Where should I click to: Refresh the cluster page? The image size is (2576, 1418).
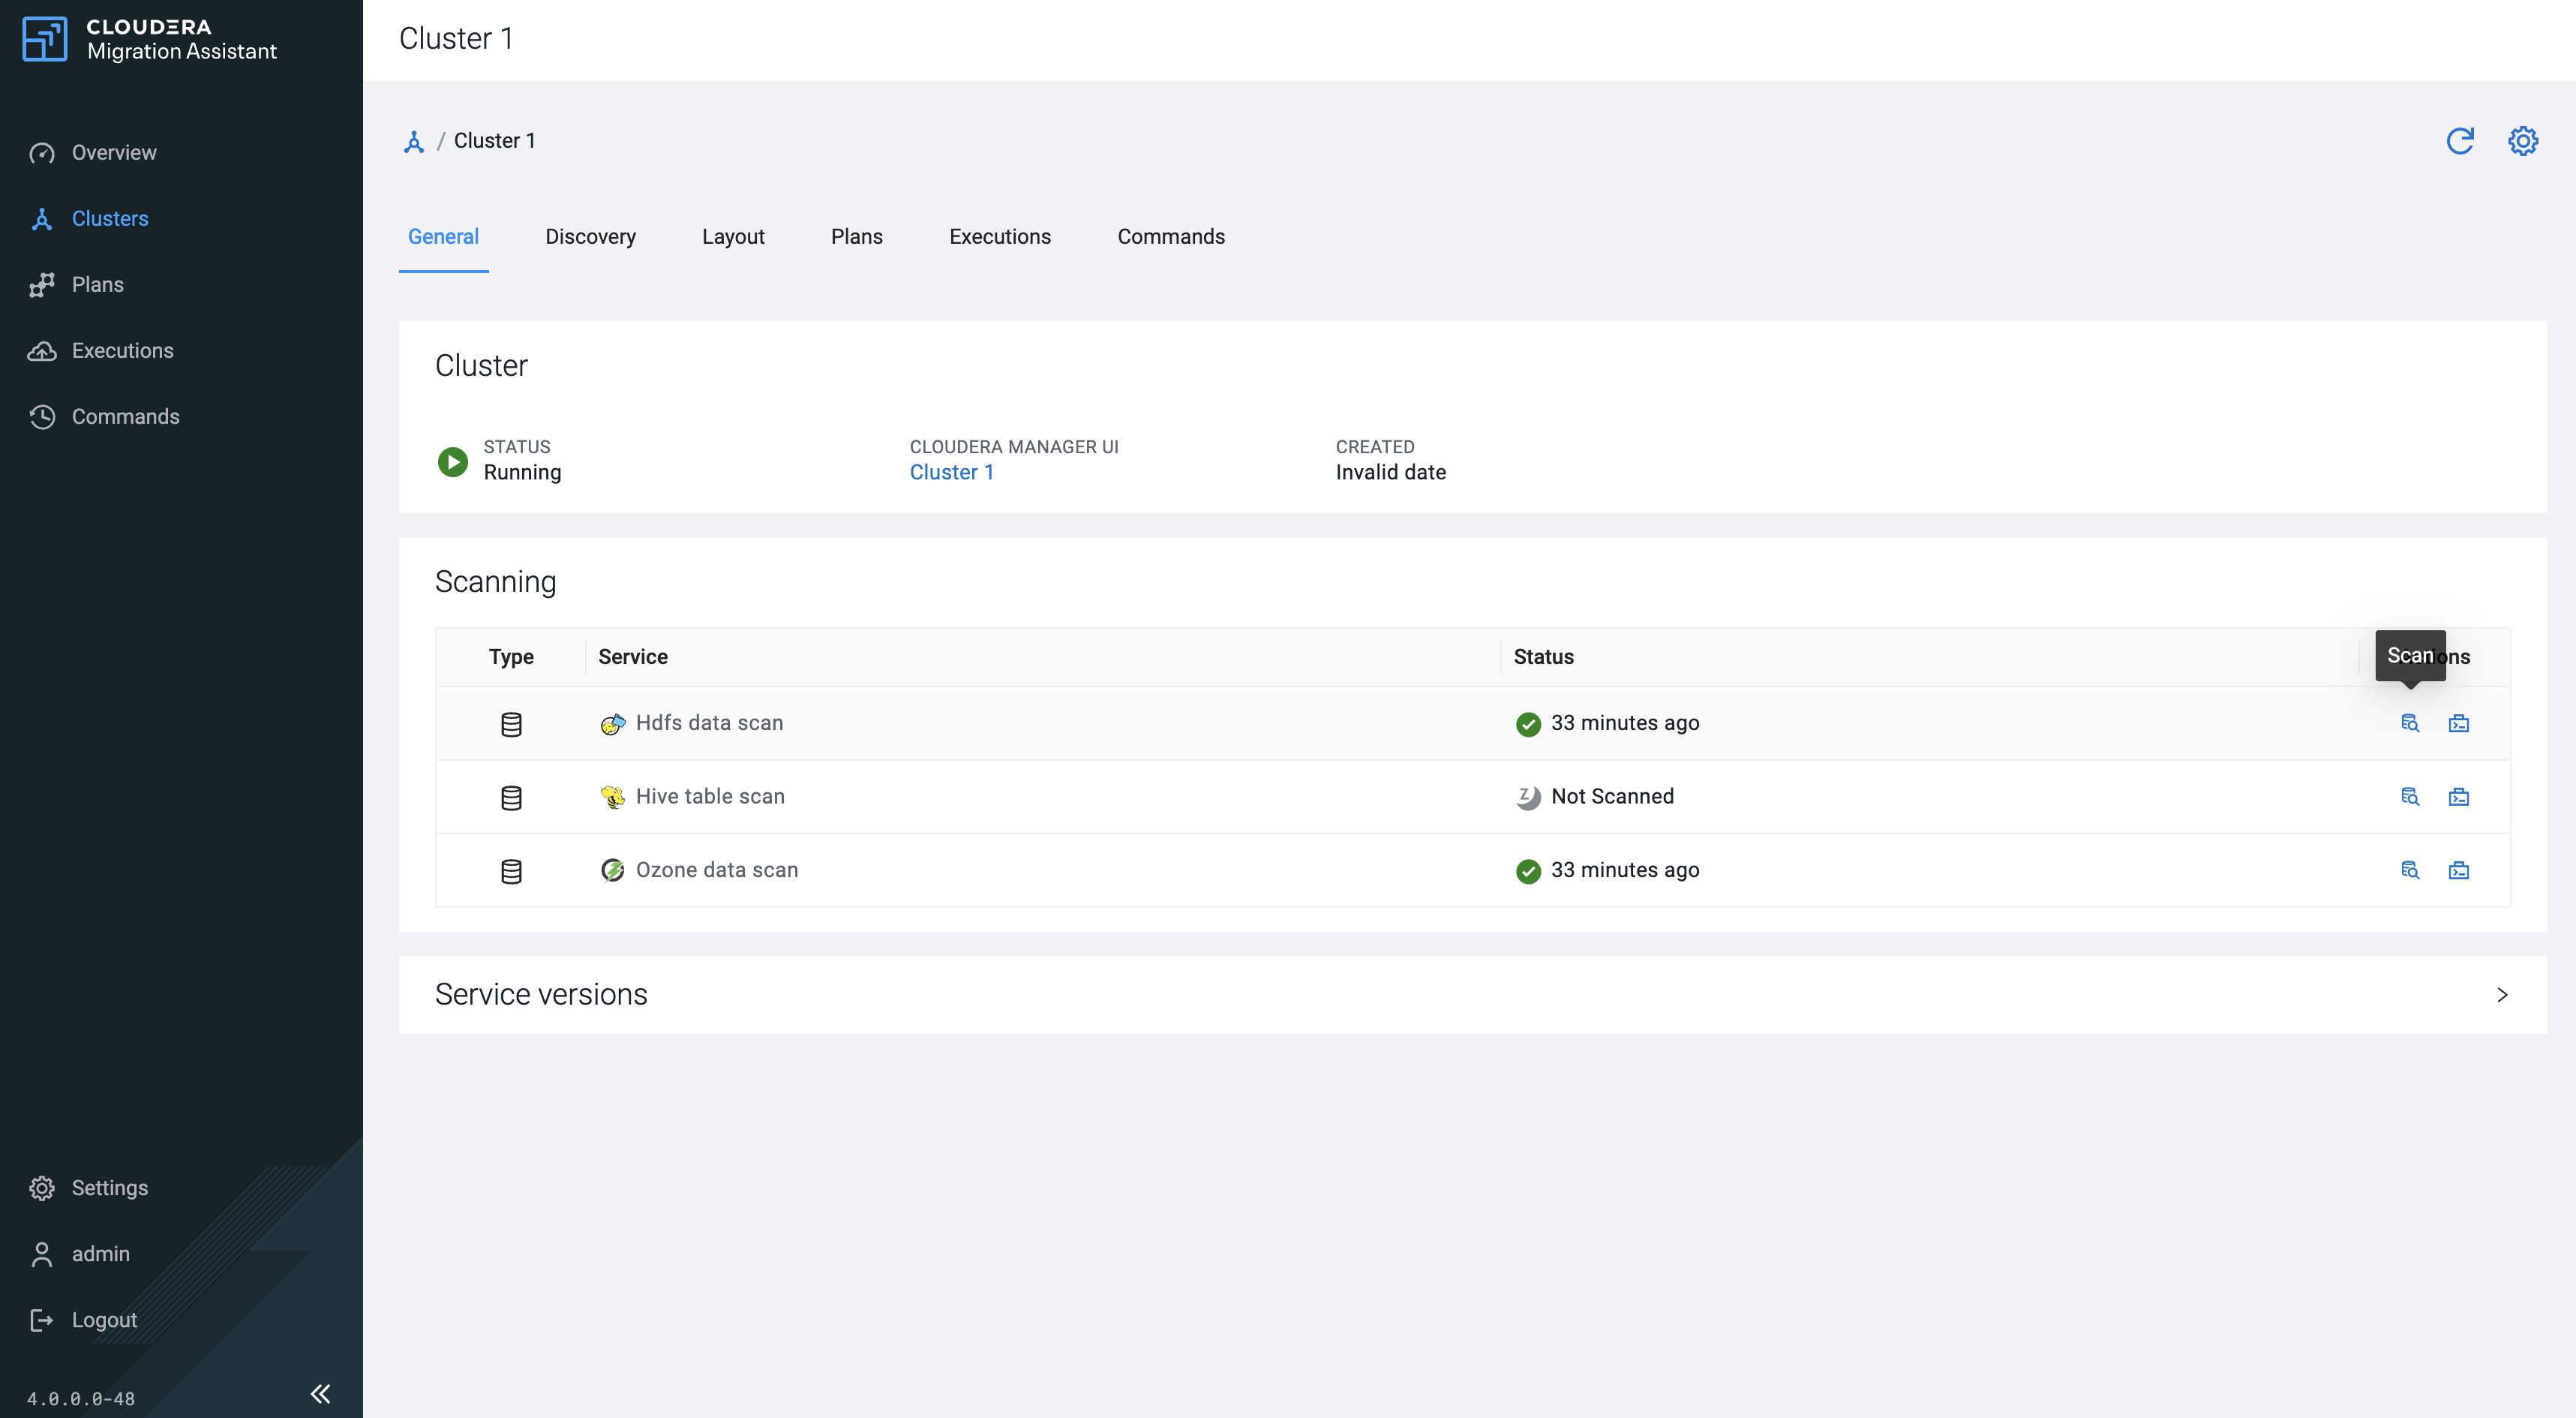(2460, 141)
